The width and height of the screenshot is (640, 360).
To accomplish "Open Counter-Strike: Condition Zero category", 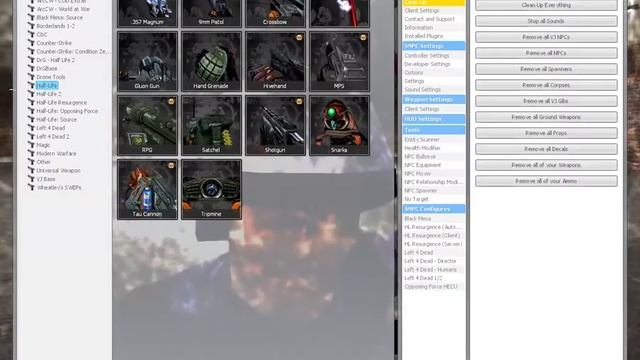I will (x=73, y=51).
